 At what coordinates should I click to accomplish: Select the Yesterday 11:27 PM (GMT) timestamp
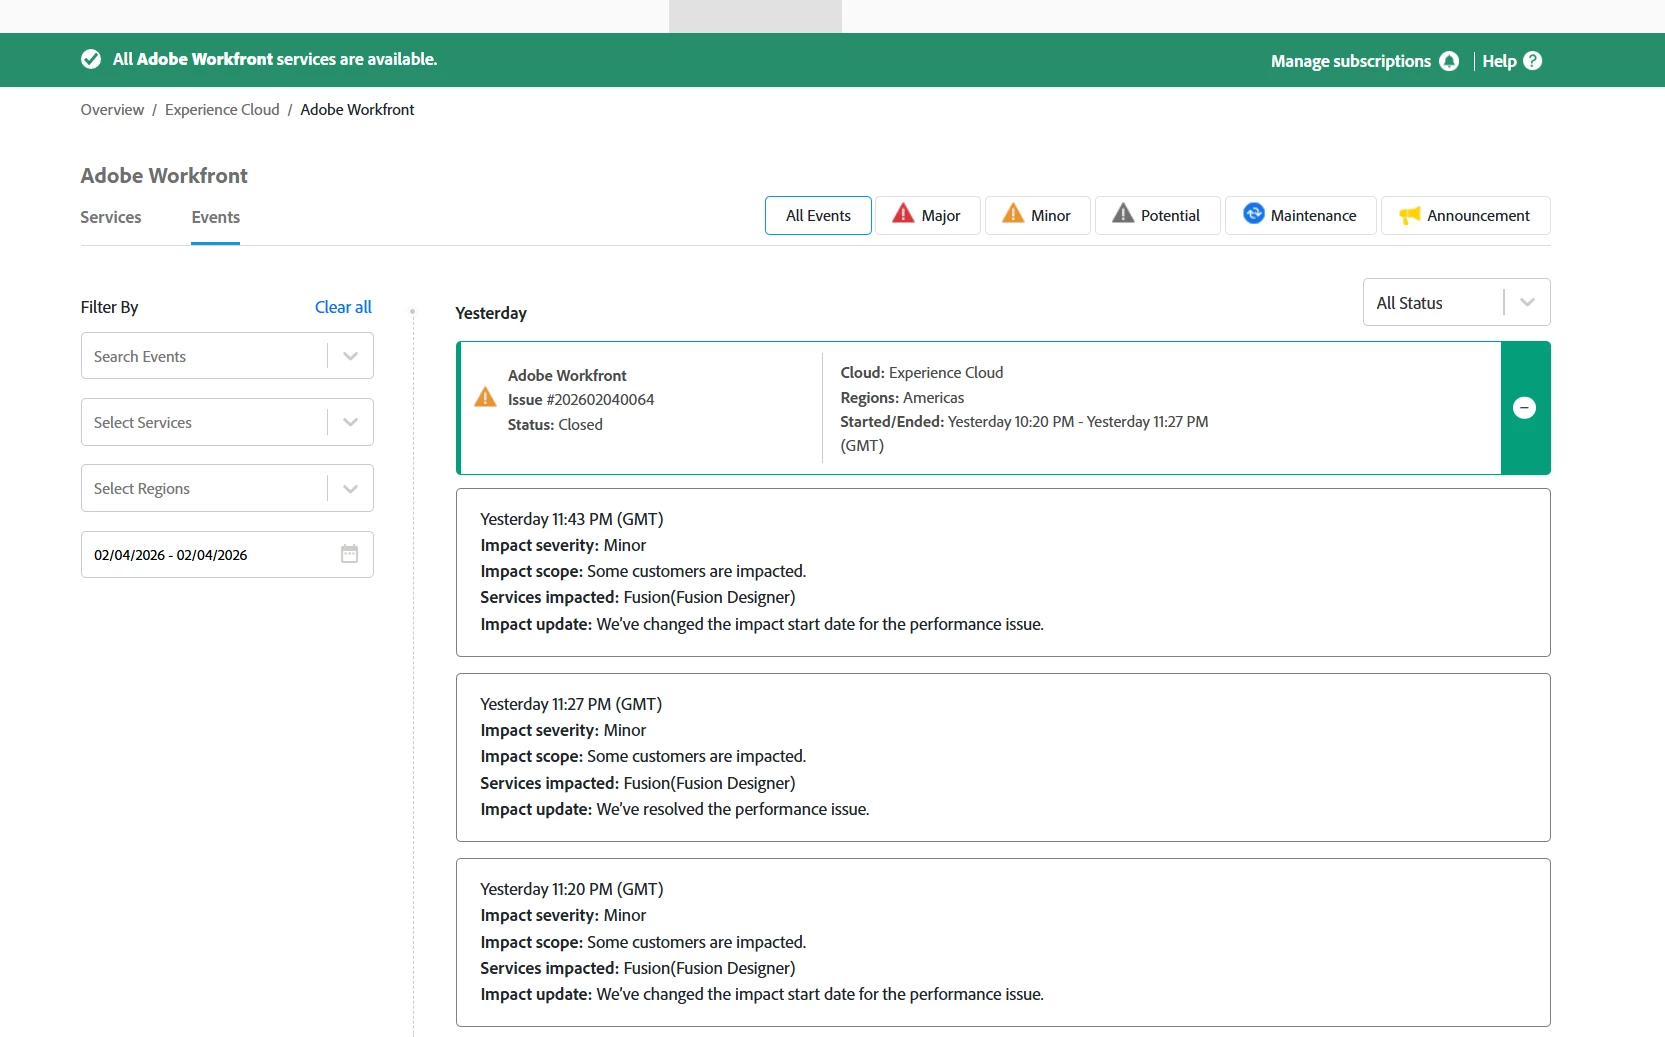571,704
